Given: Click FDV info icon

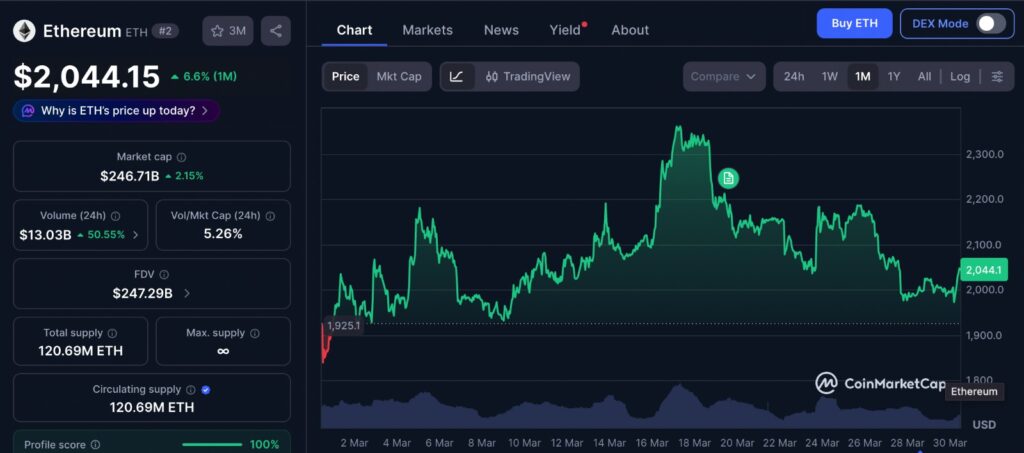Looking at the screenshot, I should 164,275.
